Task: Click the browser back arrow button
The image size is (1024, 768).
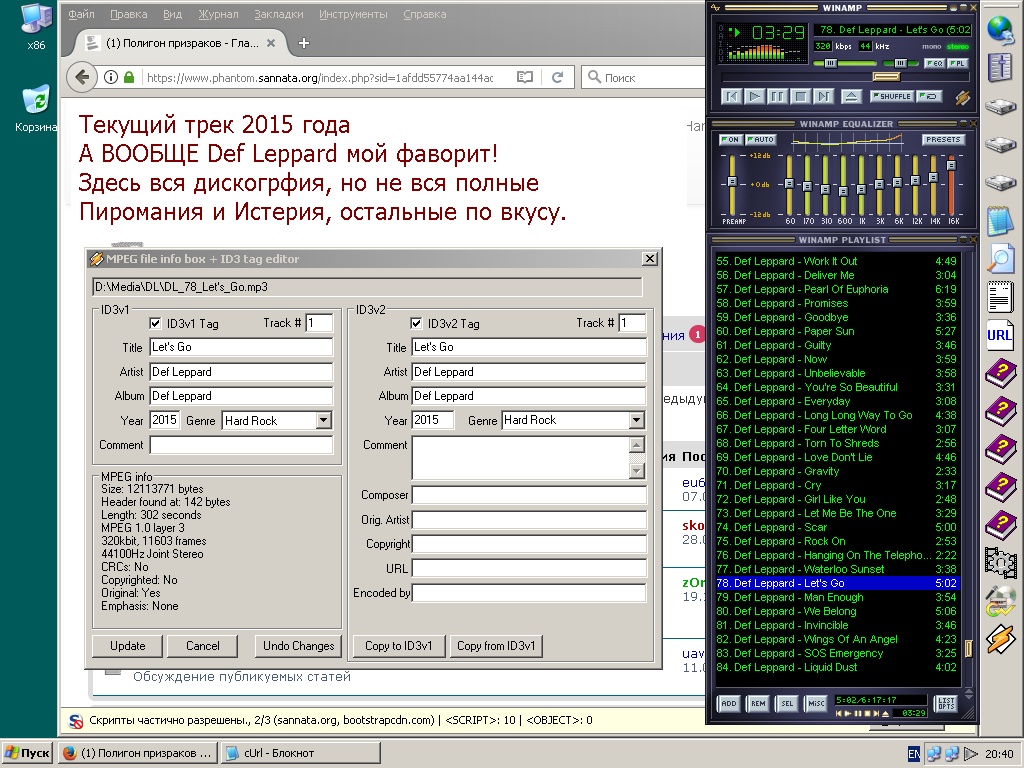Action: (x=82, y=77)
